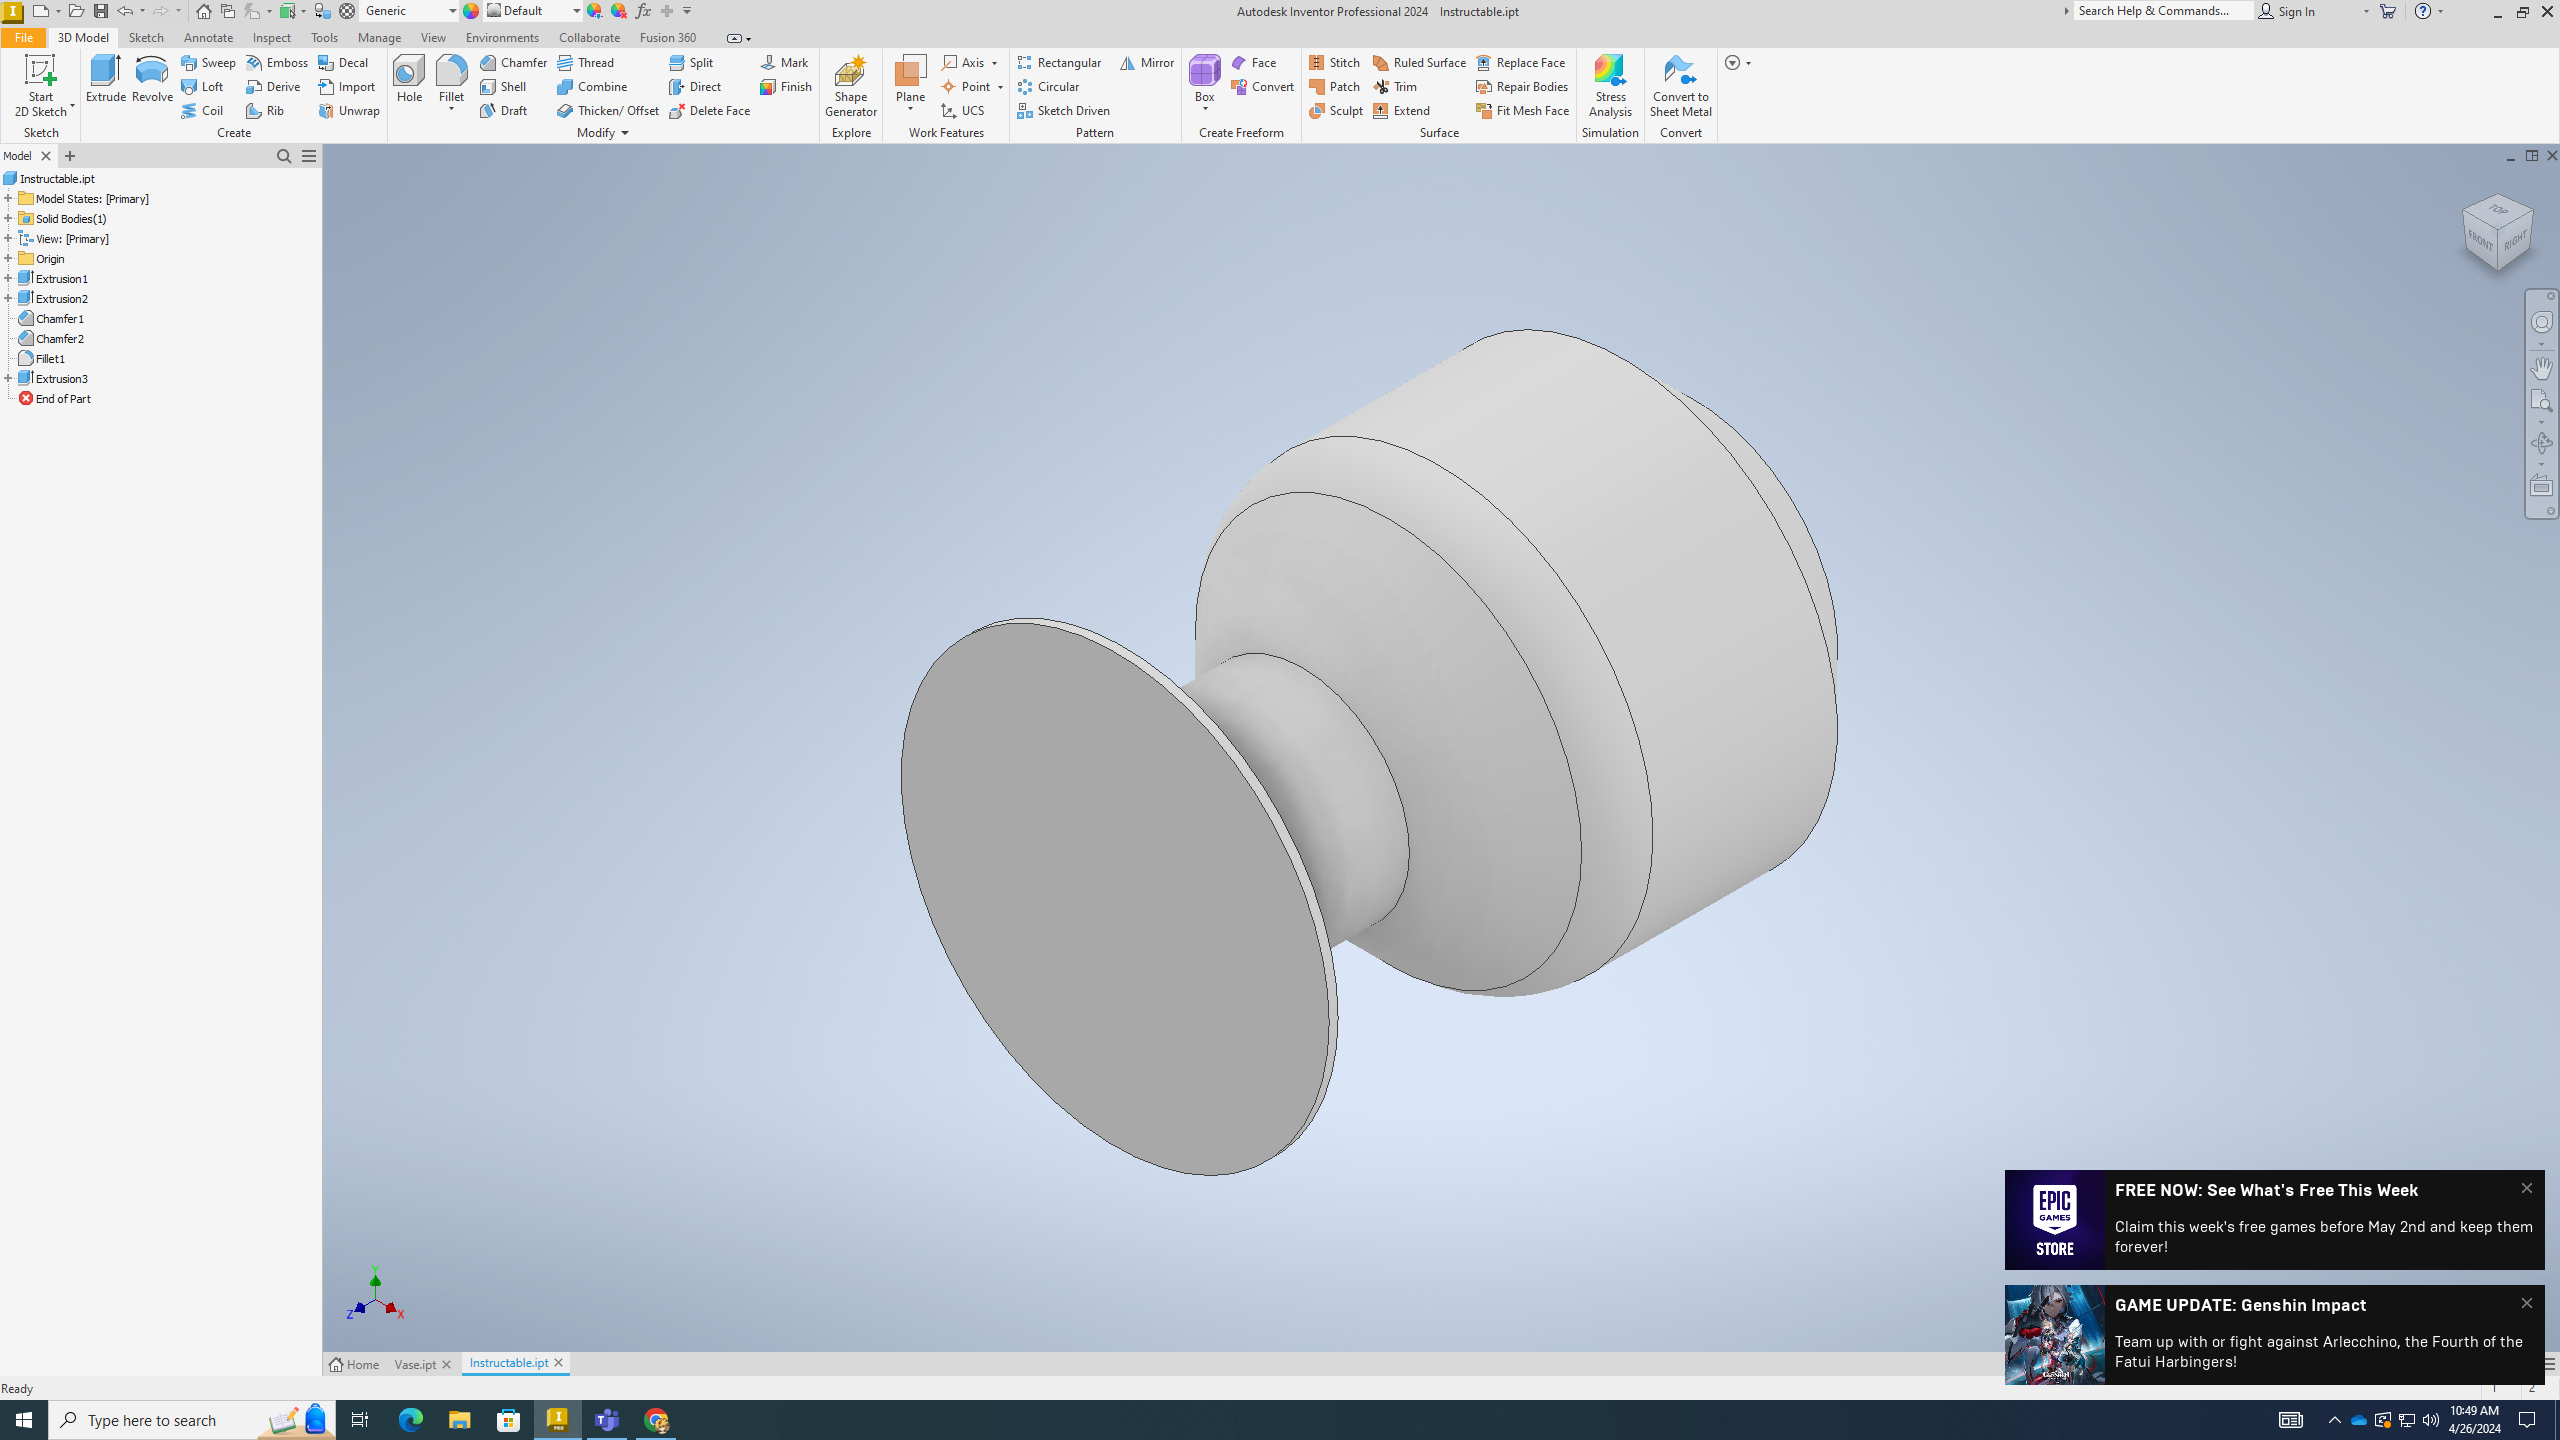Choose the Delete Face tool
This screenshot has width=2560, height=1440.
pos(709,111)
